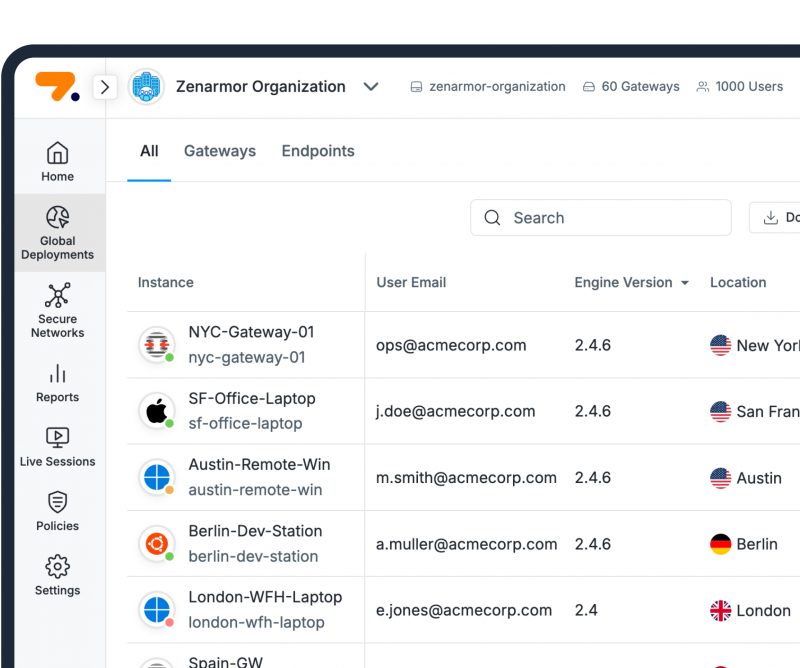Open Live Sessions in the sidebar
The width and height of the screenshot is (800, 668).
pyautogui.click(x=58, y=448)
